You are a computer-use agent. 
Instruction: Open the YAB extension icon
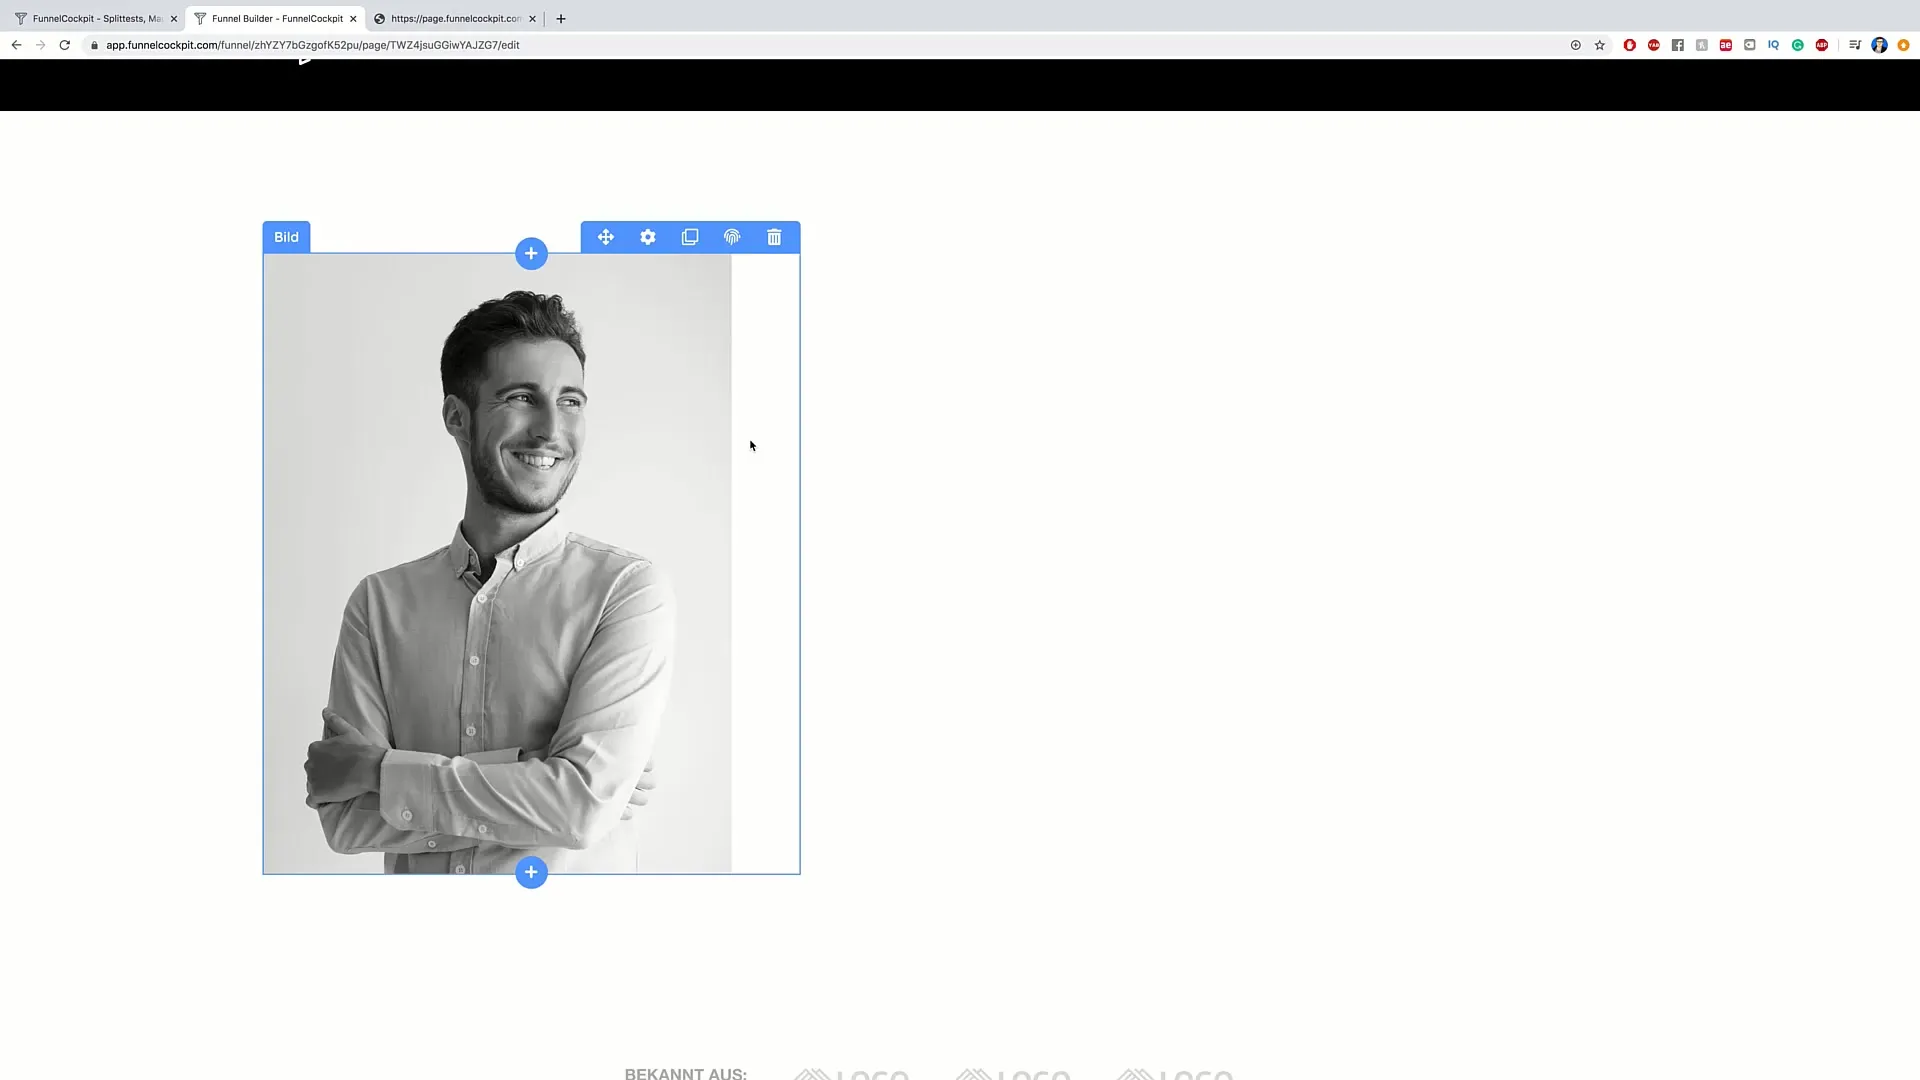(1653, 45)
